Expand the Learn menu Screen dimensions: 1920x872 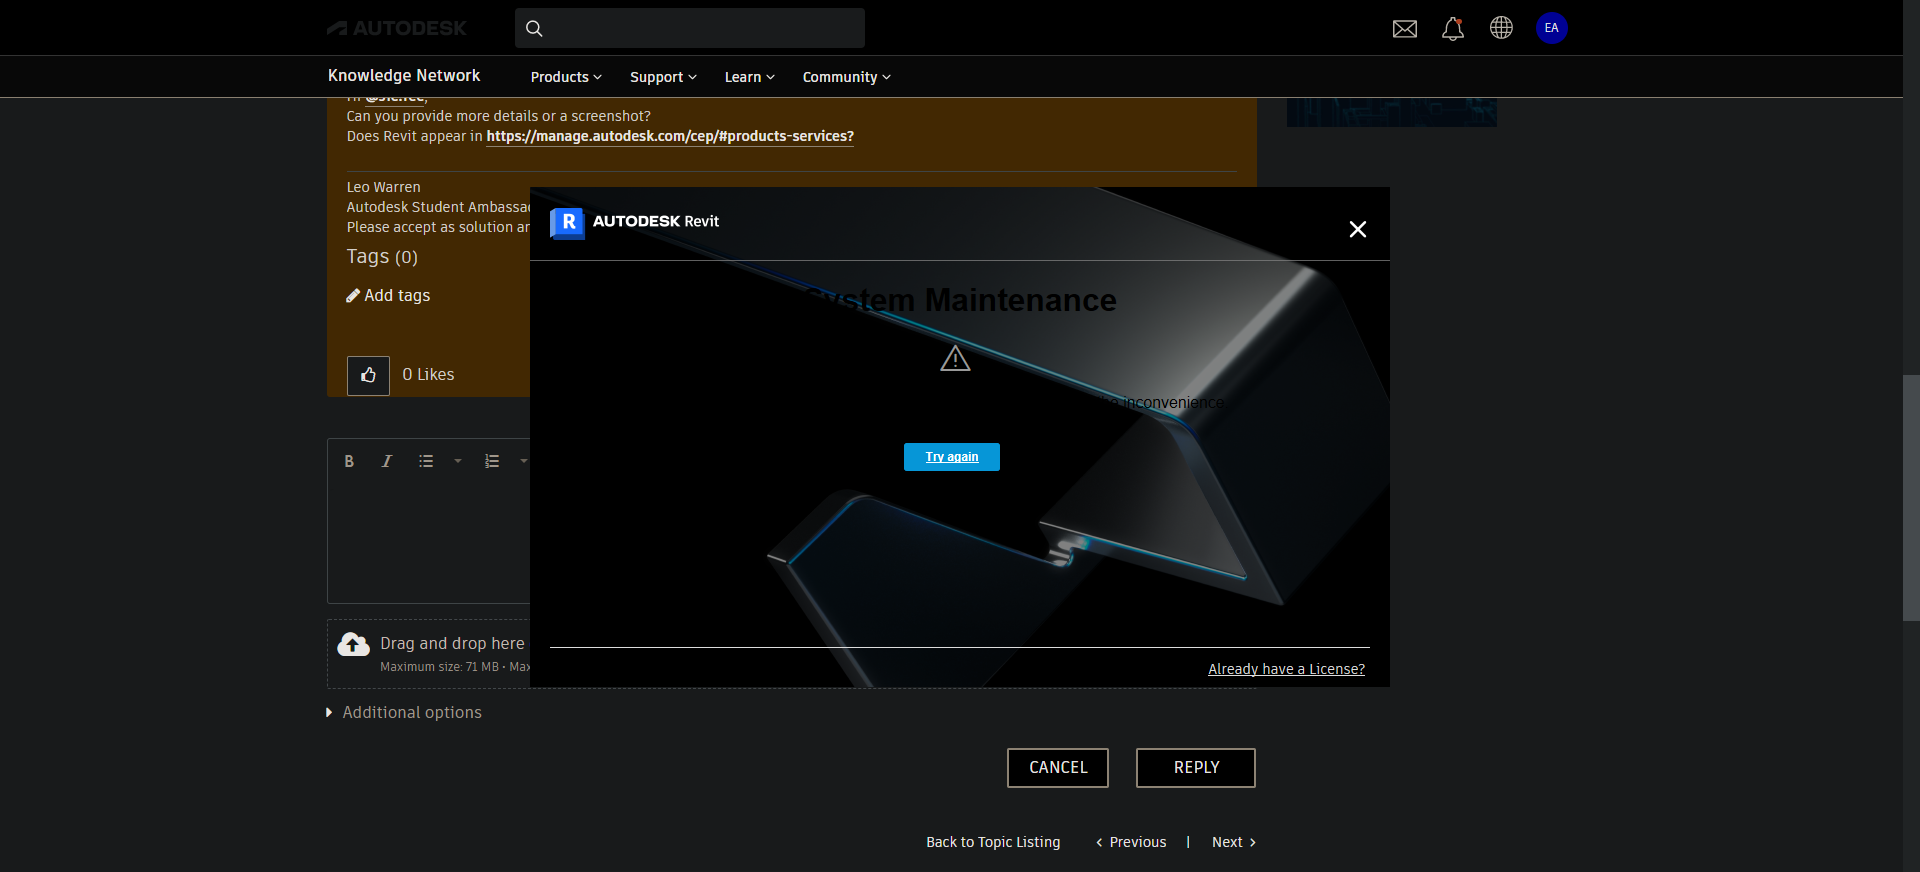tap(750, 77)
